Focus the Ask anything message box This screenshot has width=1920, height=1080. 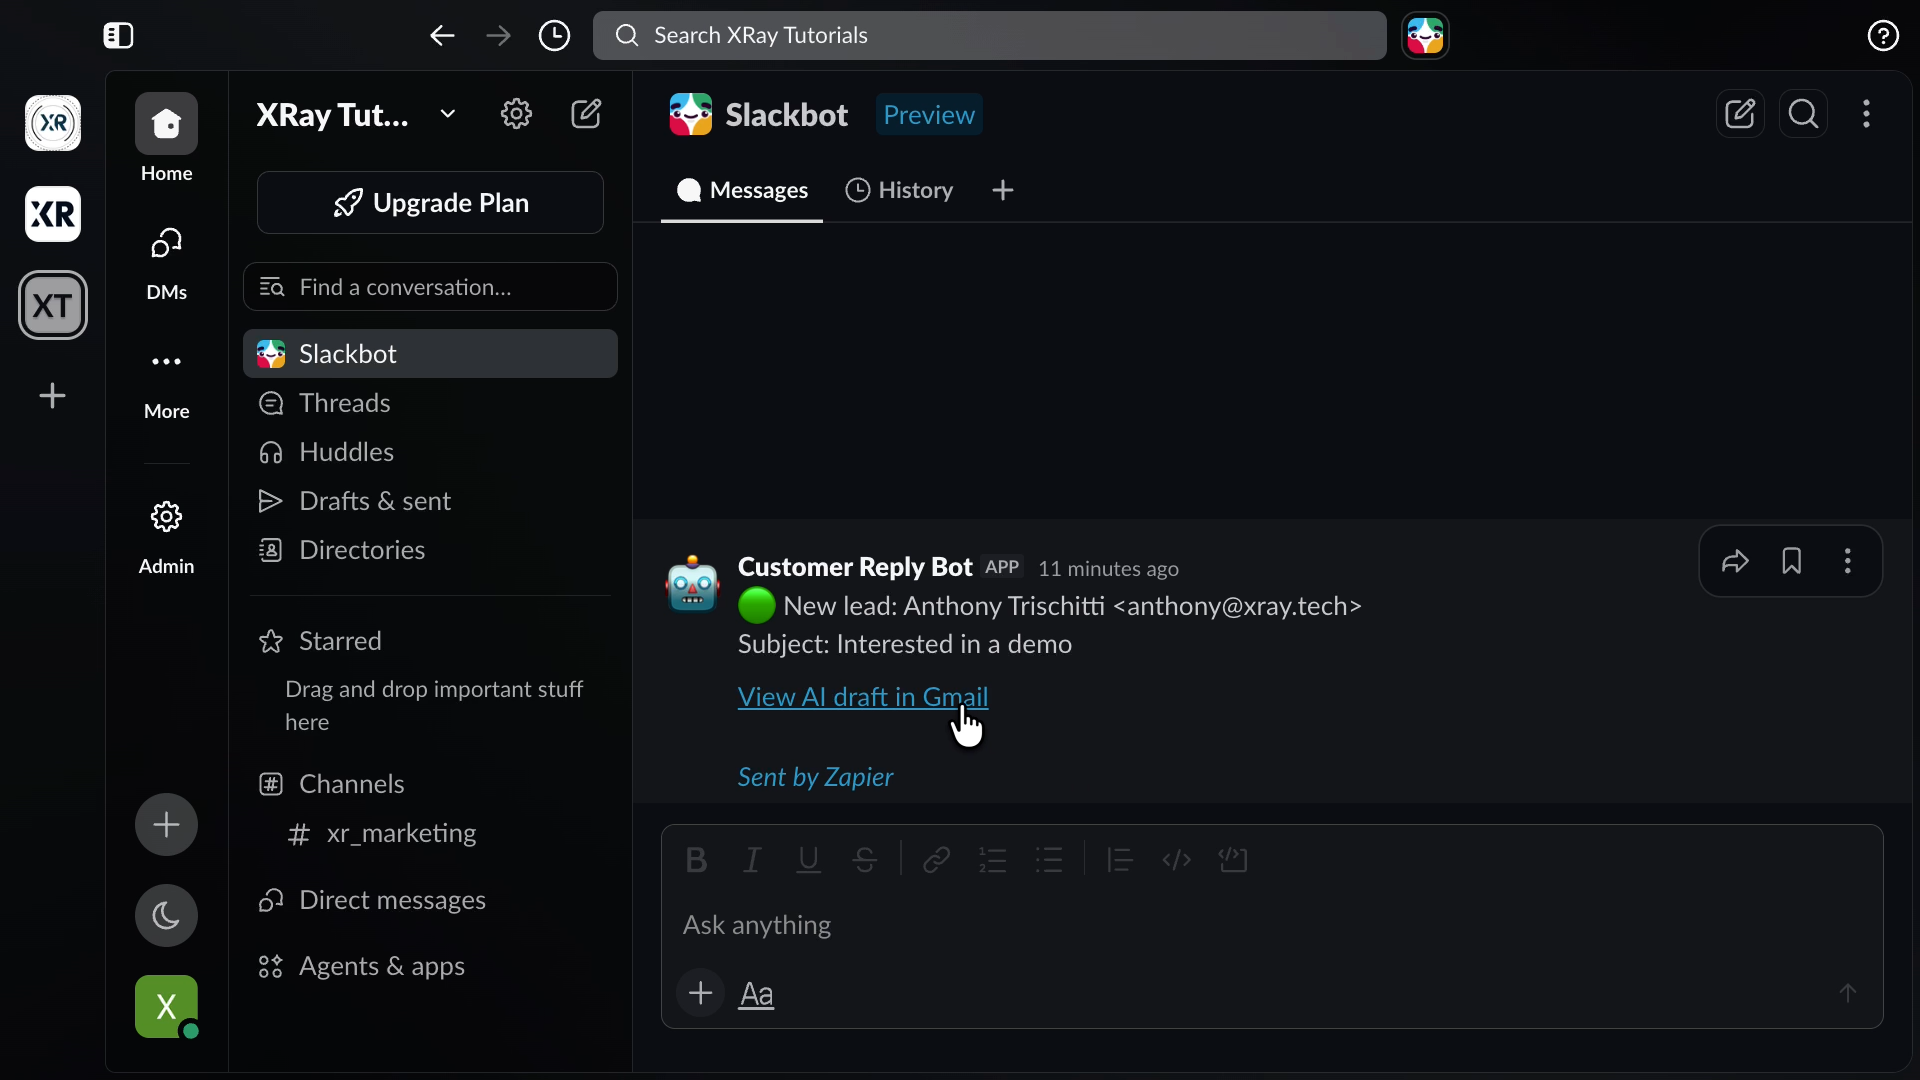click(x=1271, y=925)
